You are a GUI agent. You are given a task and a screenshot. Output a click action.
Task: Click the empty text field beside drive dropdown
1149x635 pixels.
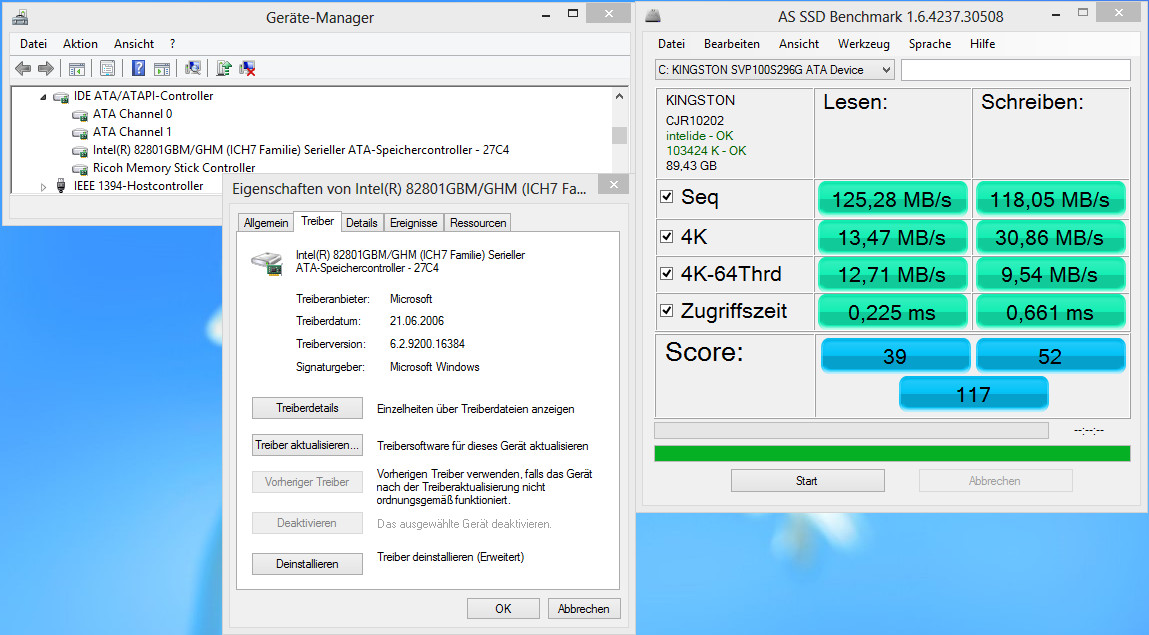1016,70
